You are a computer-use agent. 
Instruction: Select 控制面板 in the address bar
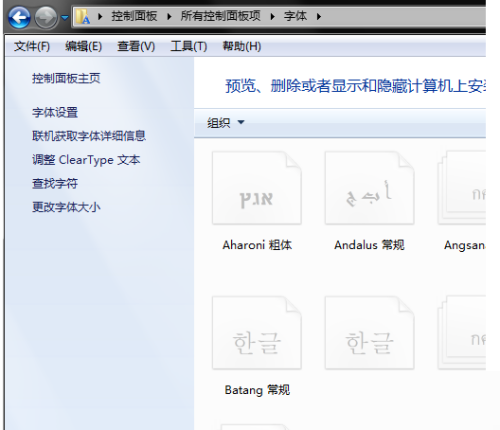(x=134, y=16)
